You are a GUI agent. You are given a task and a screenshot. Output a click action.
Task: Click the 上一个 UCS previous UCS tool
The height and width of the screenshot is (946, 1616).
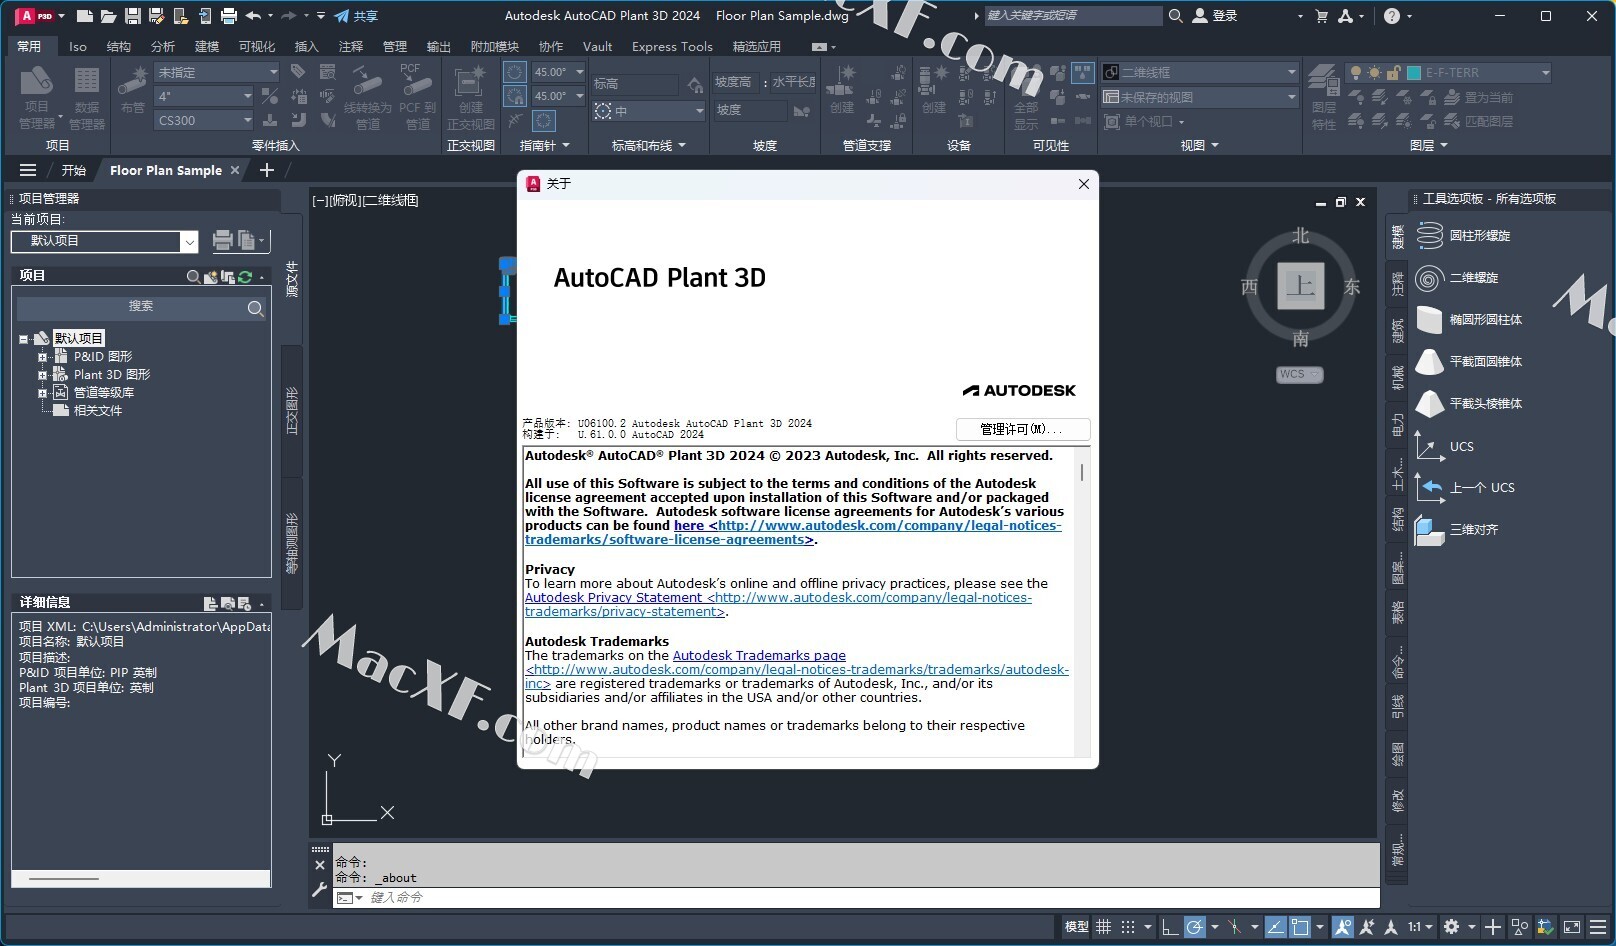1465,488
